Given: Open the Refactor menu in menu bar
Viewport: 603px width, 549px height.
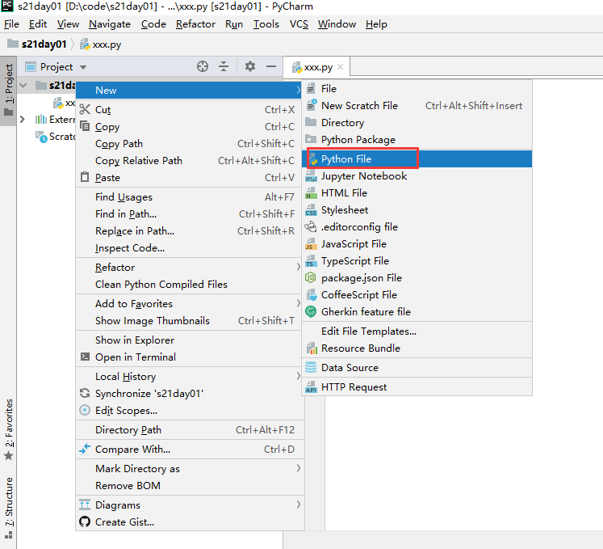Looking at the screenshot, I should (x=195, y=24).
